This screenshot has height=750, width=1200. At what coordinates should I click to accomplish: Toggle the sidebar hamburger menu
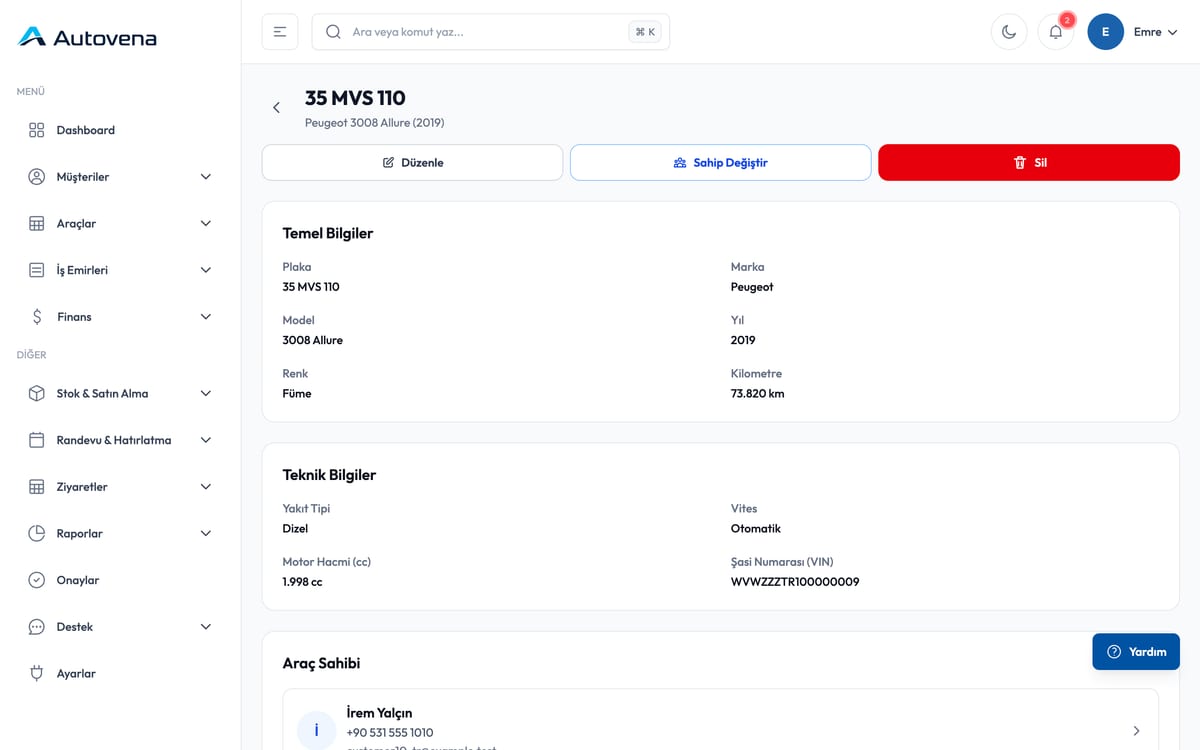[x=280, y=32]
